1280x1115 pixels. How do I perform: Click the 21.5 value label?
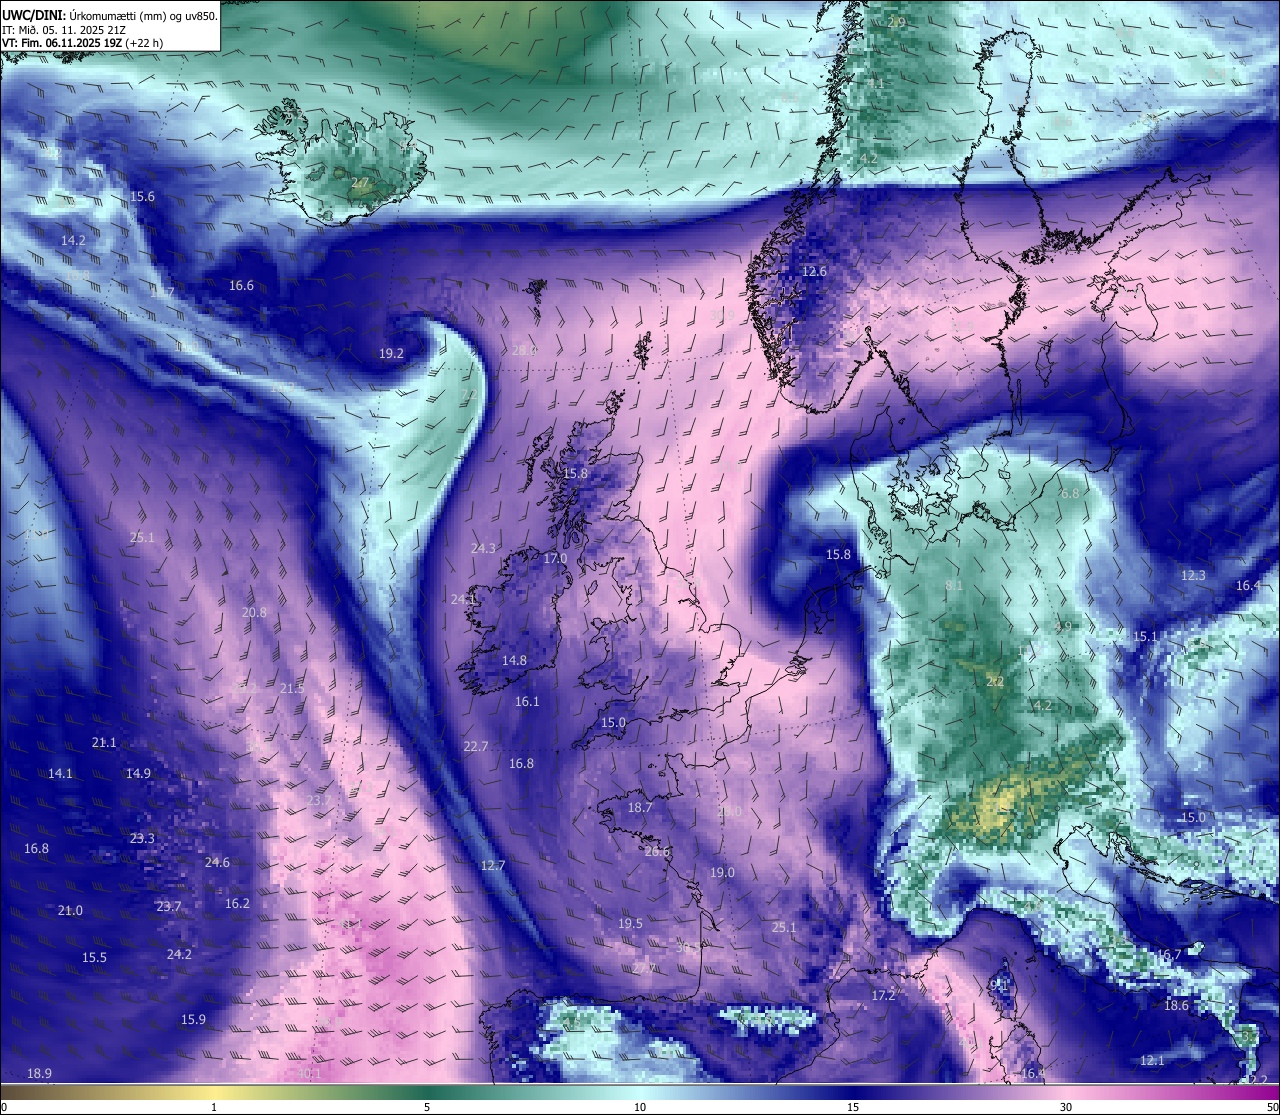pos(292,689)
